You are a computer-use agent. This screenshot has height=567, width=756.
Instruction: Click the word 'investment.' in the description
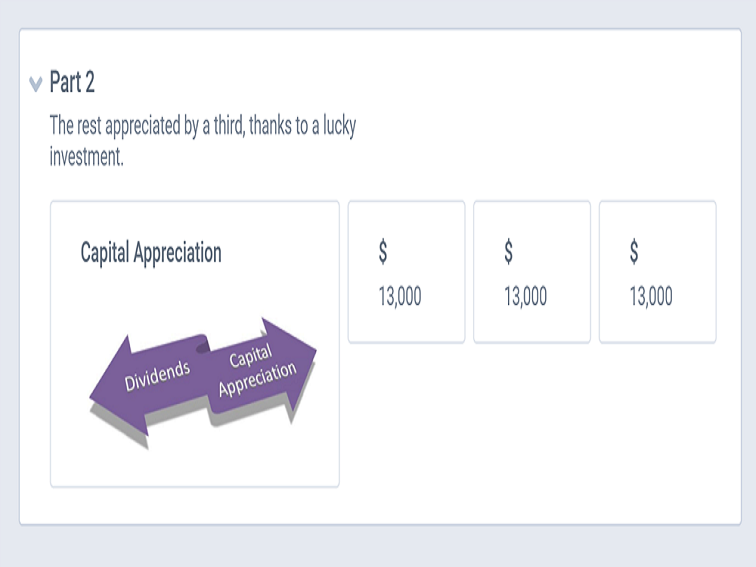point(87,157)
